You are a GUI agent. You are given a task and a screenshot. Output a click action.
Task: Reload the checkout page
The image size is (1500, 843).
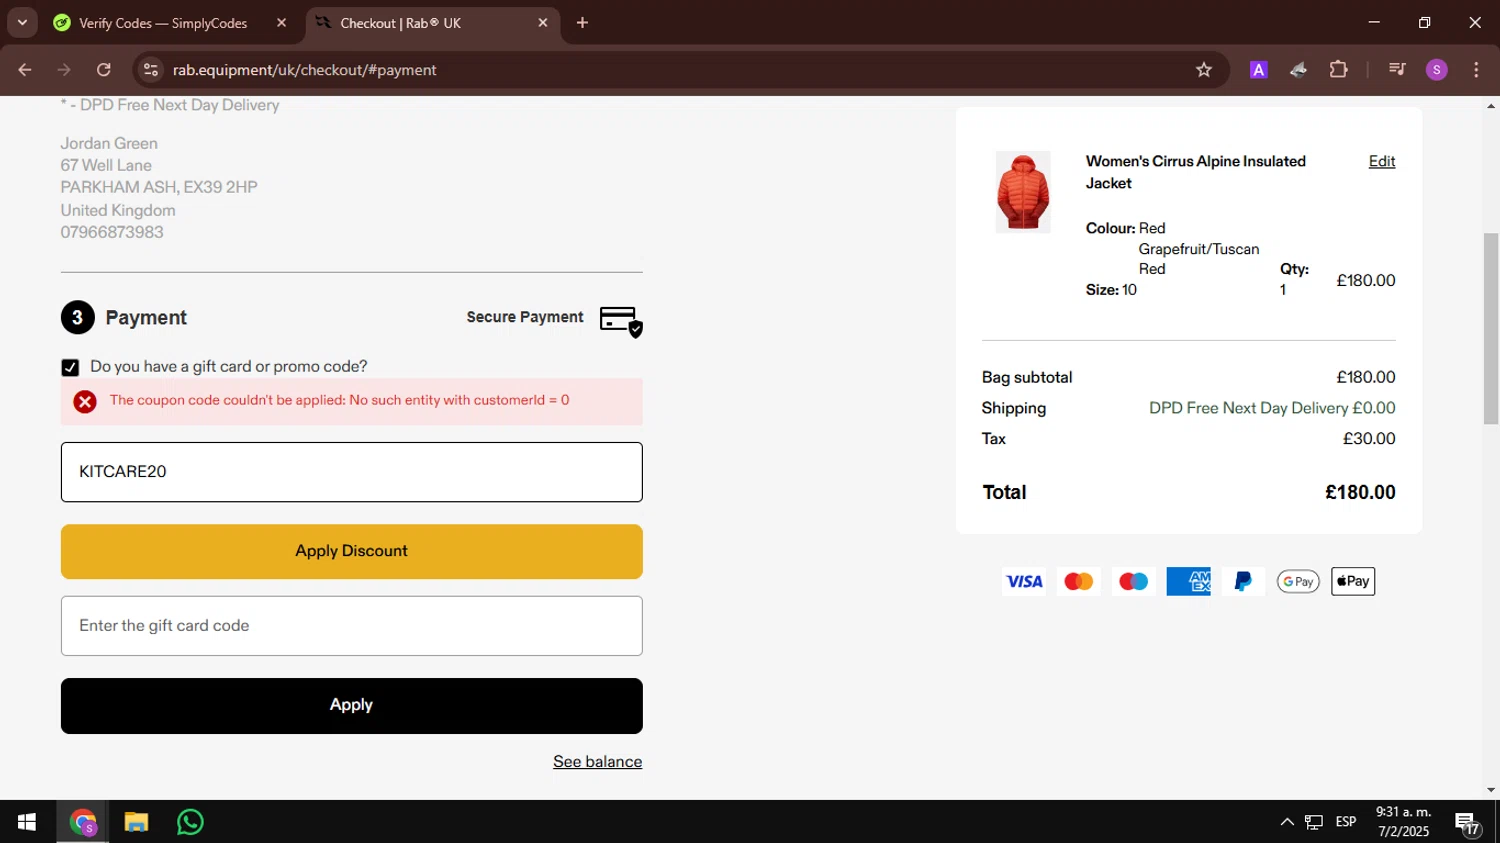(x=104, y=70)
